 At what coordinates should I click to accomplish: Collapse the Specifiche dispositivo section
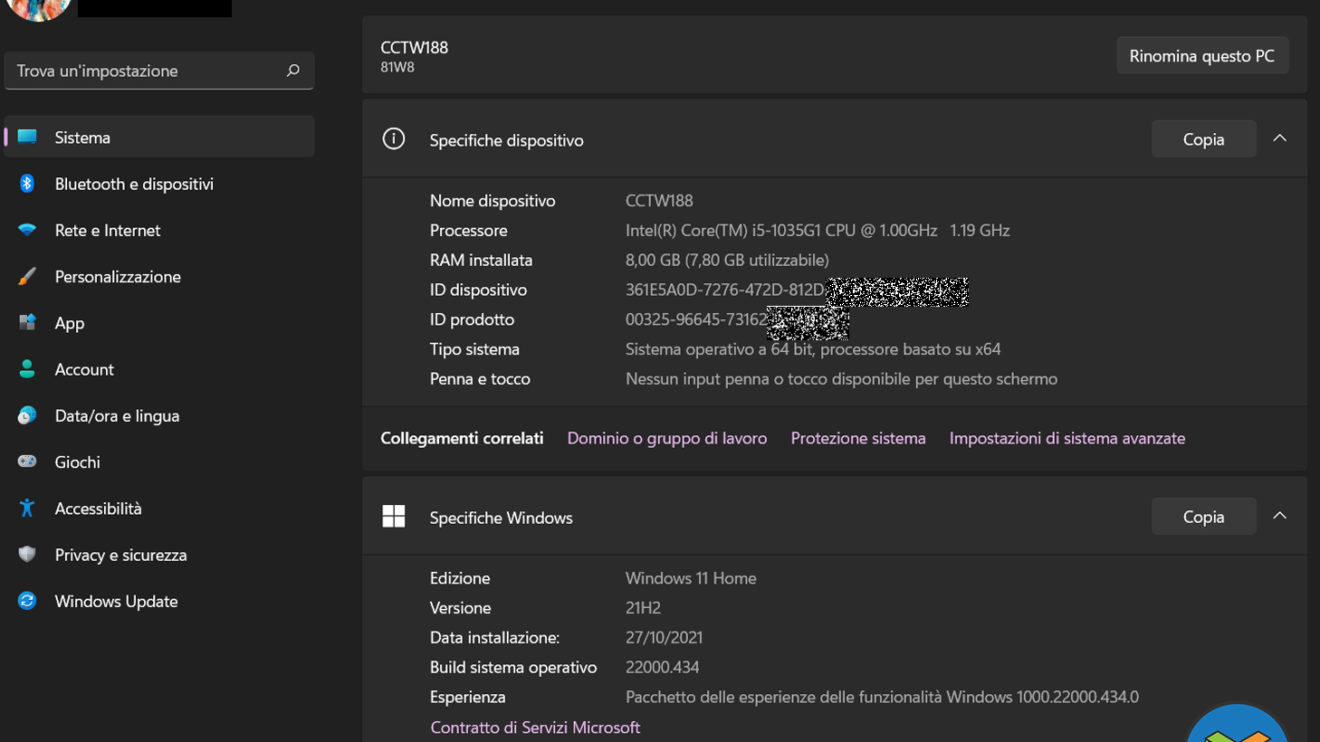click(1279, 139)
